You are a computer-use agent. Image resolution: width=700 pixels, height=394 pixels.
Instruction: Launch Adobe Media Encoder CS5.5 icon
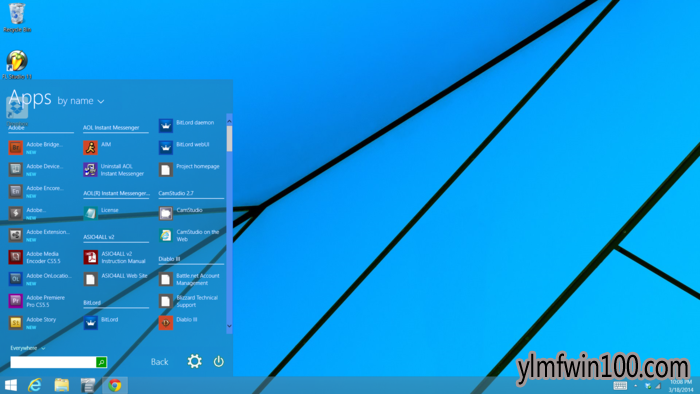pos(16,257)
